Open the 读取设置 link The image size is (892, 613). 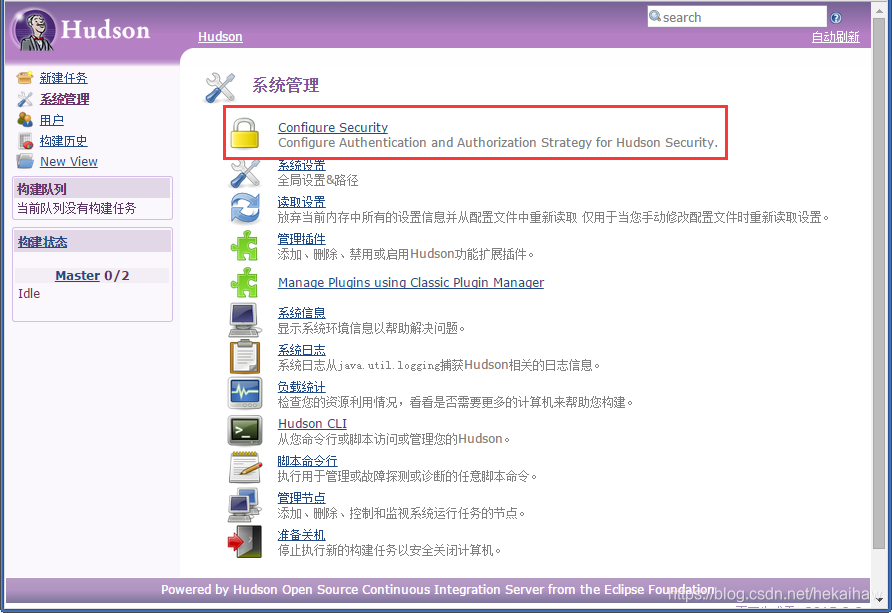(x=302, y=202)
